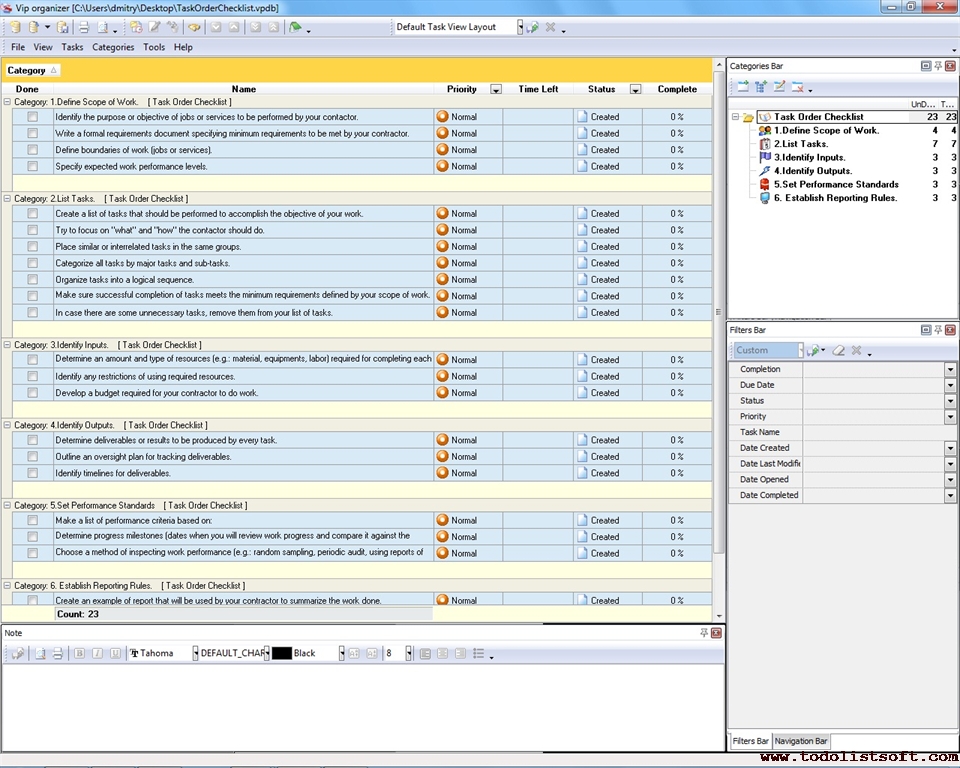This screenshot has width=960, height=768.
Task: Open the Default Task View Layout dropdown
Action: [x=520, y=27]
